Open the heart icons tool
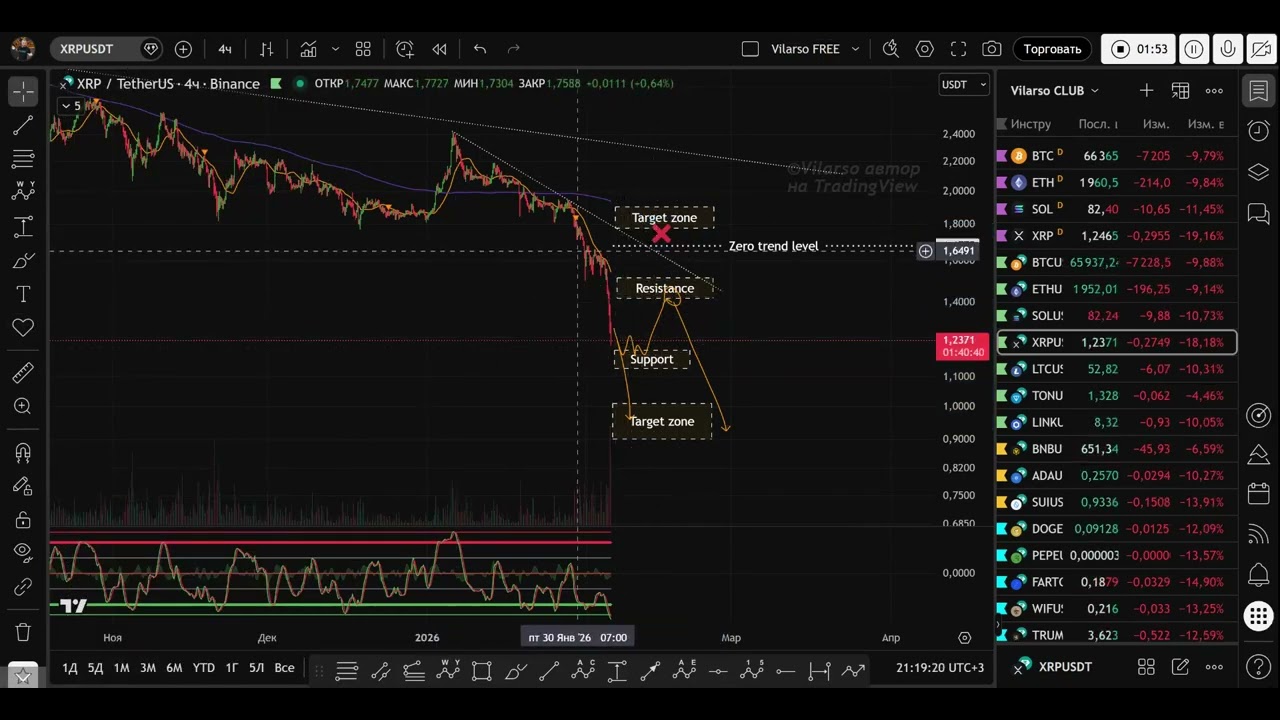Viewport: 1280px width, 720px height. coord(23,328)
